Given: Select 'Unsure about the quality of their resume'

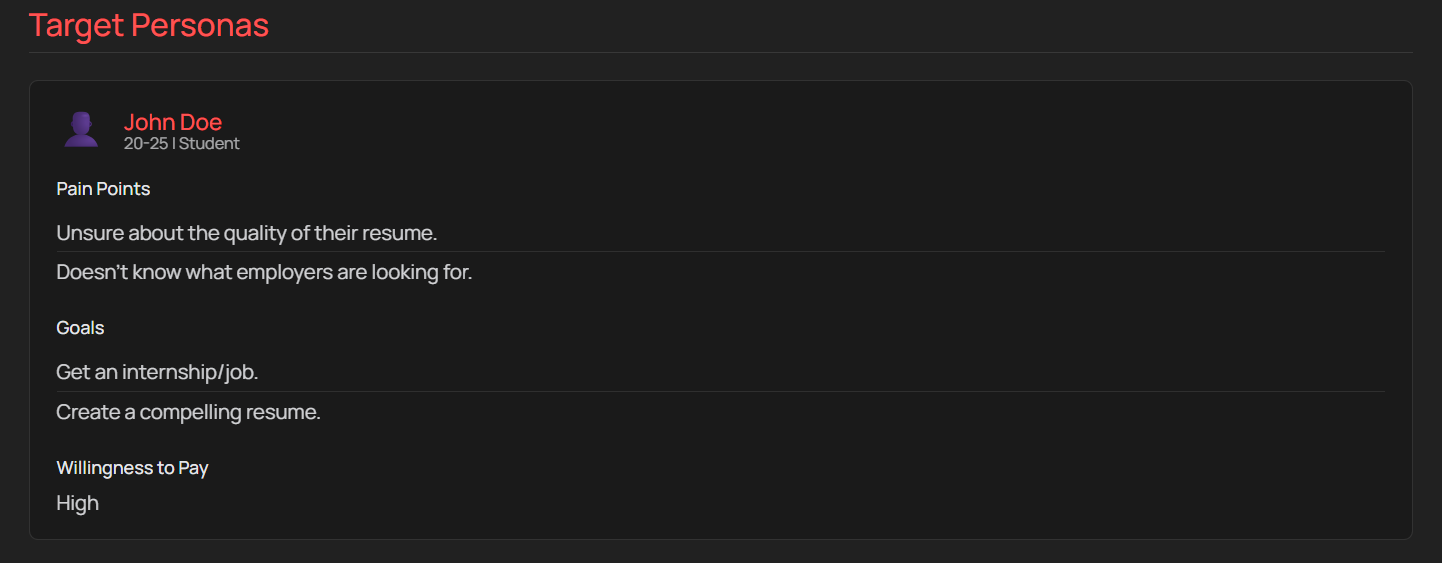Looking at the screenshot, I should 247,233.
